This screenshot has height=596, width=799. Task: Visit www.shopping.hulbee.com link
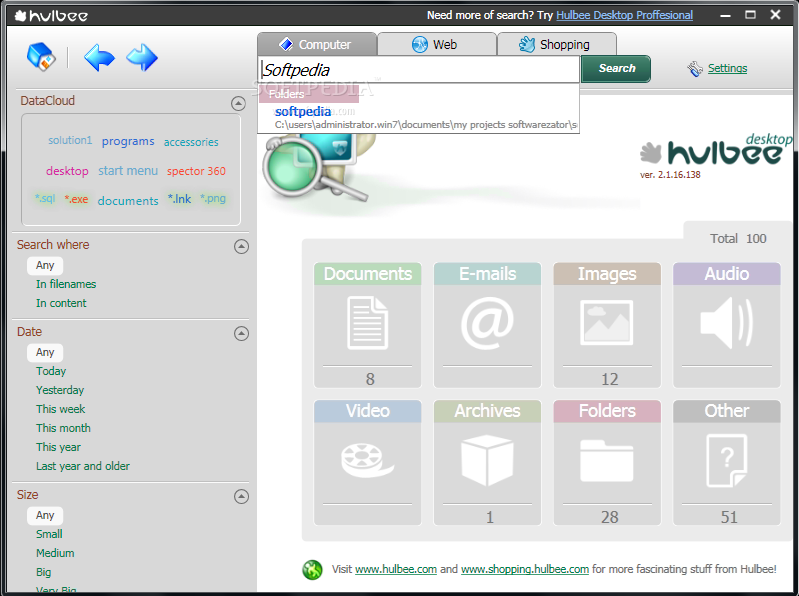(x=525, y=569)
